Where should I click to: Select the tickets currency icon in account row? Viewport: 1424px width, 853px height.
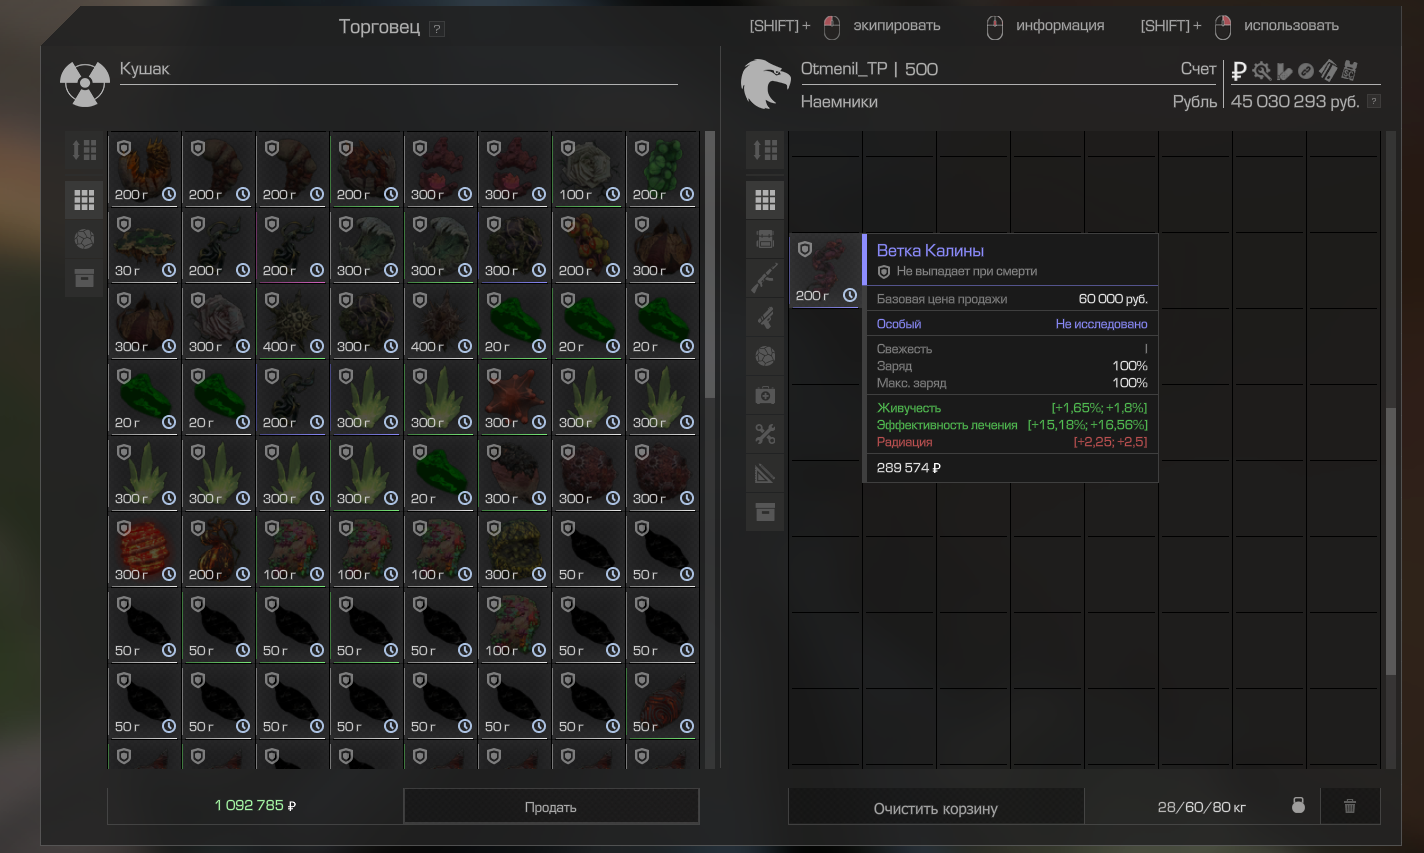tap(1328, 70)
